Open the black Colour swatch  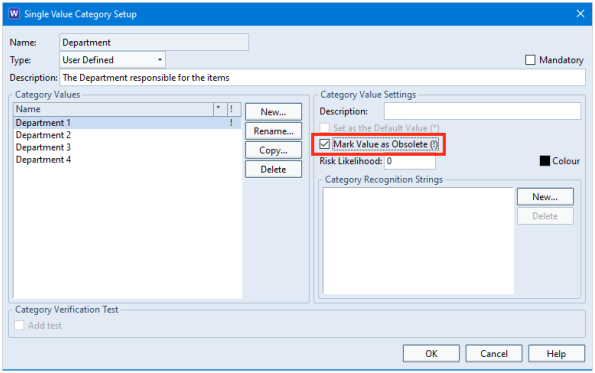click(x=545, y=161)
